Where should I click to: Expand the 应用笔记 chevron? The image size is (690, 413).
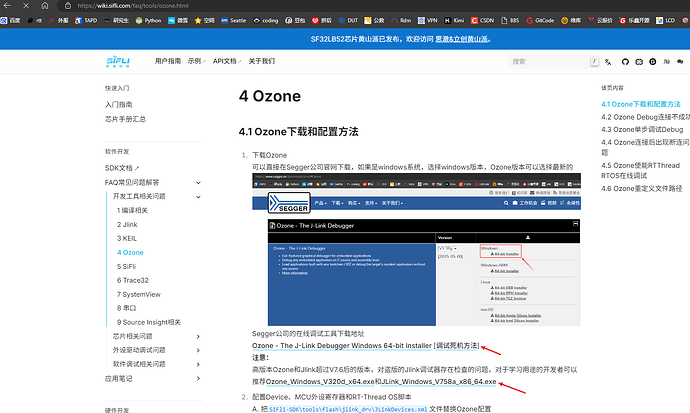coord(198,378)
